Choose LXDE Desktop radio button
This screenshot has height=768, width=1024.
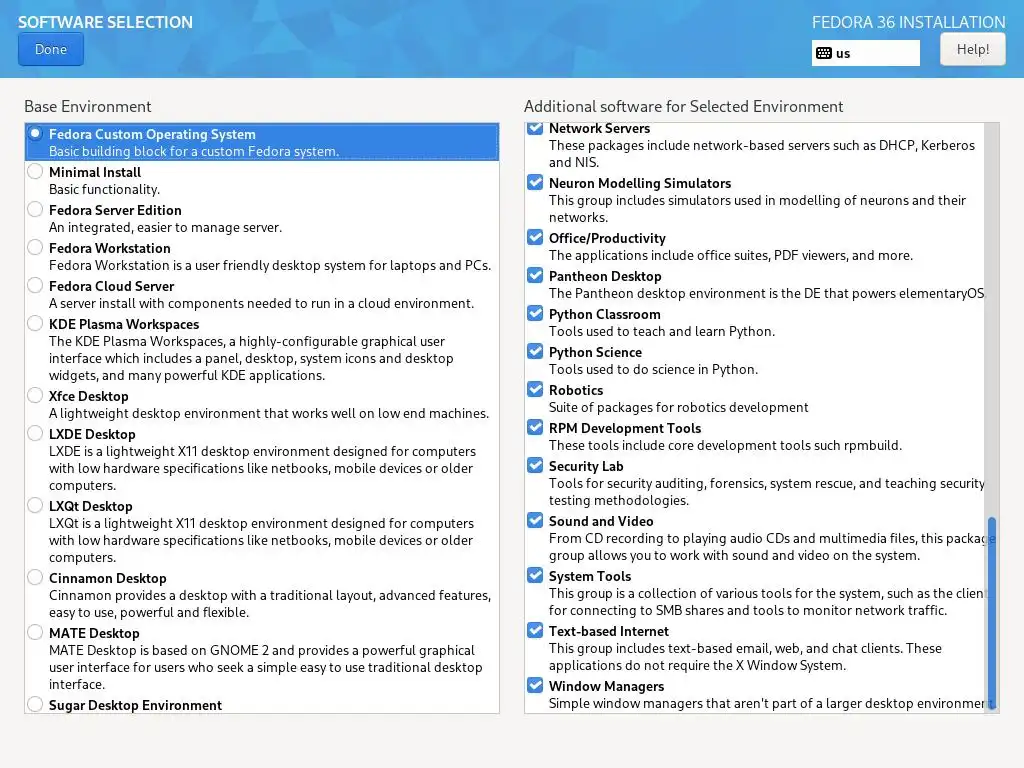click(x=35, y=433)
